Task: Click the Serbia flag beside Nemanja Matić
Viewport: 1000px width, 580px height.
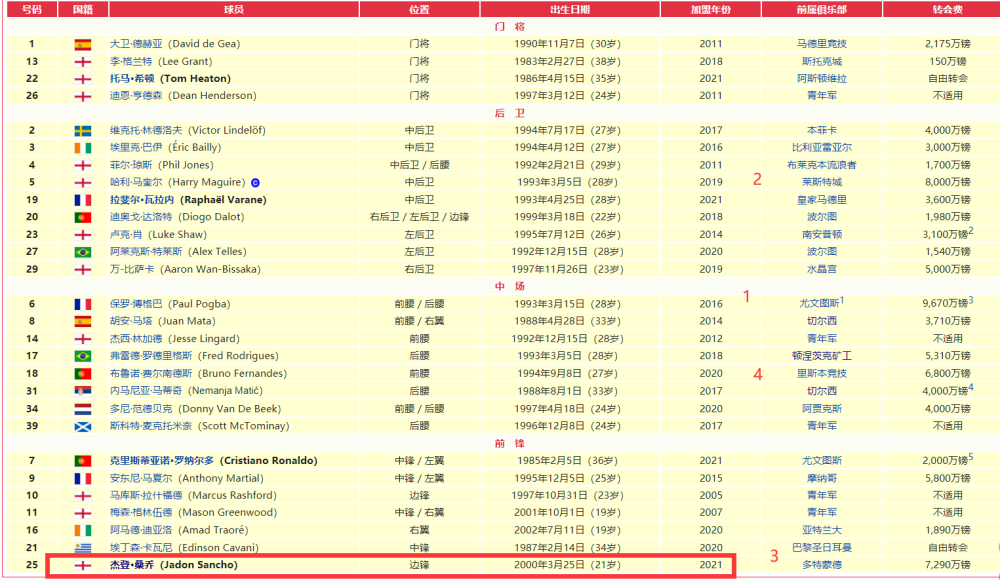Action: point(83,391)
